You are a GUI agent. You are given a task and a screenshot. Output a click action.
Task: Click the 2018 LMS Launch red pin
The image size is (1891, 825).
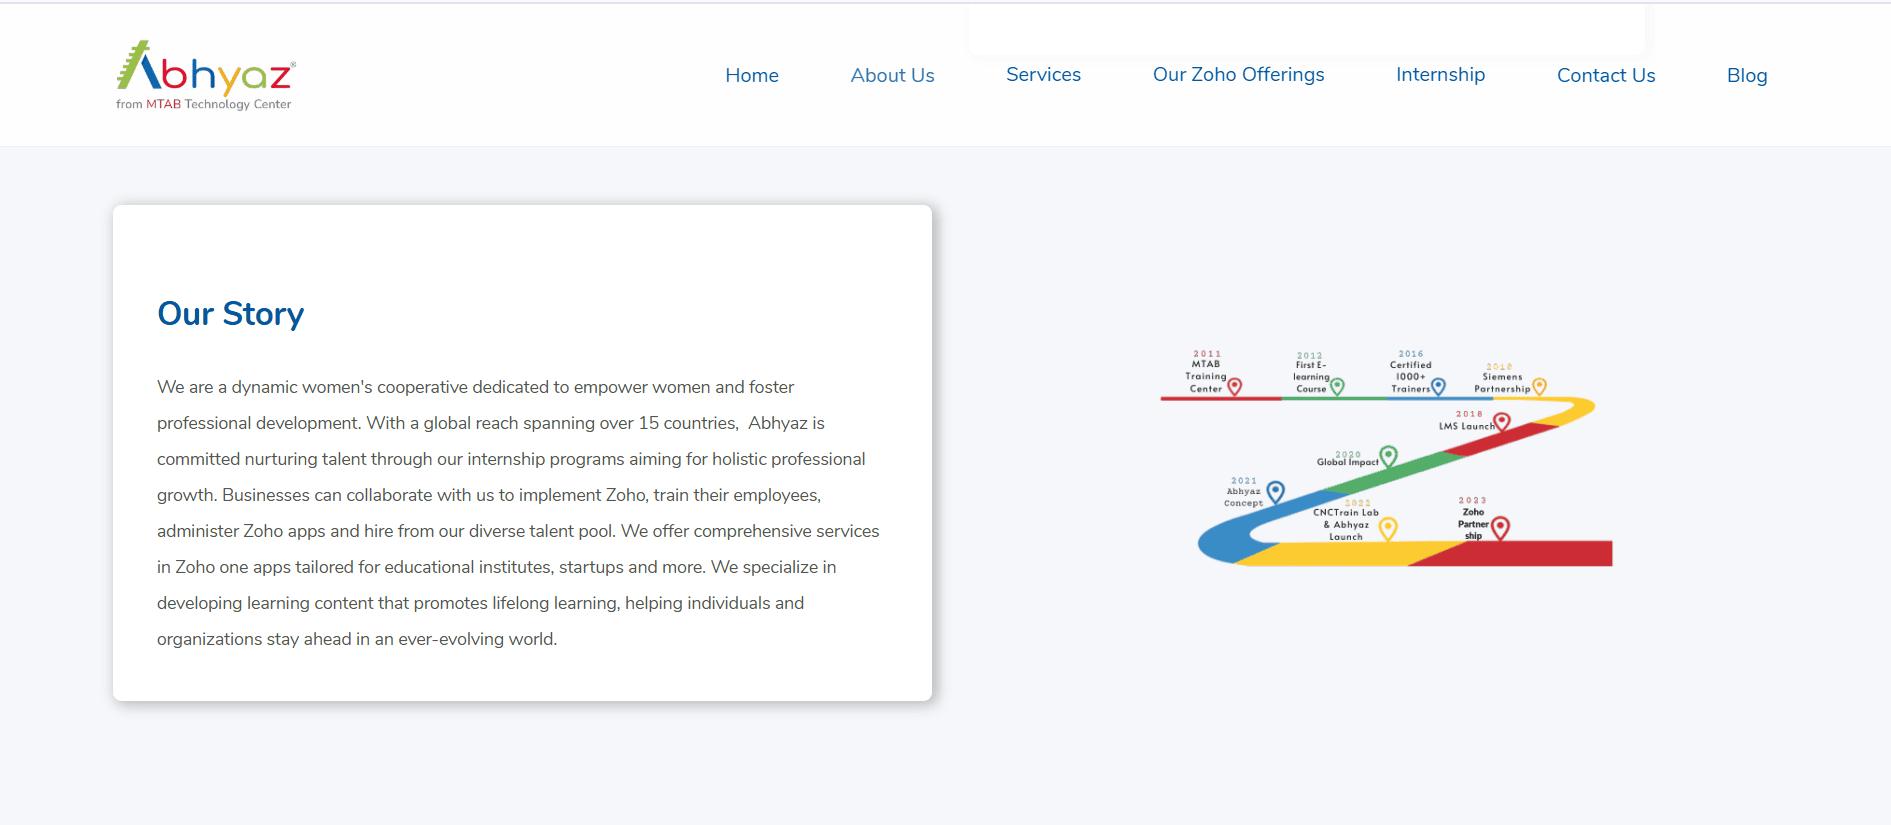1501,422
